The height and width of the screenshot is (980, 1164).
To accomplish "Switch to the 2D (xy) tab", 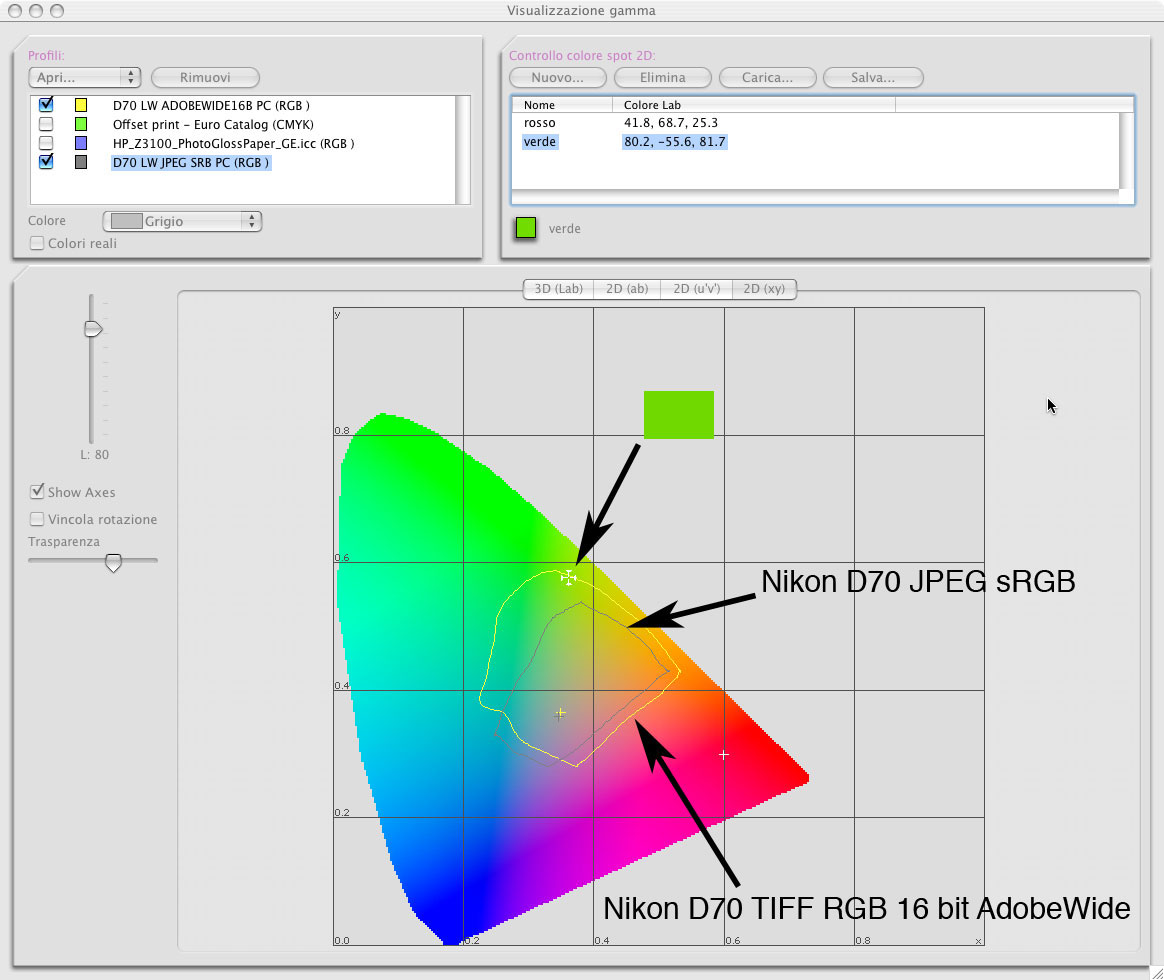I will pos(764,289).
